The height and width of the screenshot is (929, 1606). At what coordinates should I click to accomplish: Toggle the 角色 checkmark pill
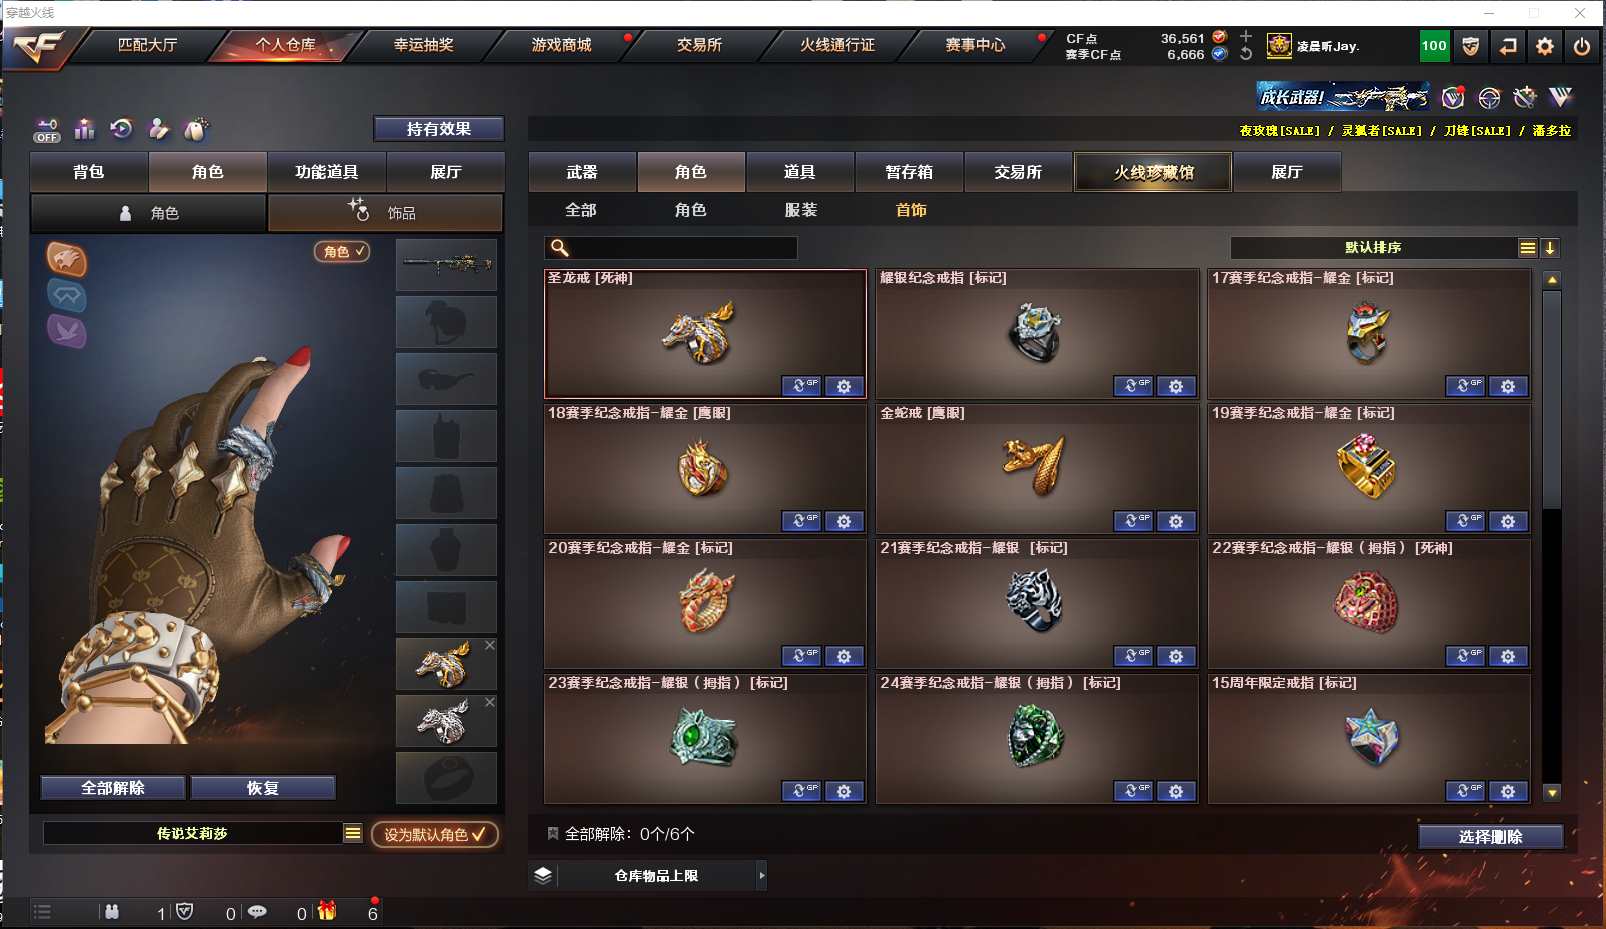(343, 252)
